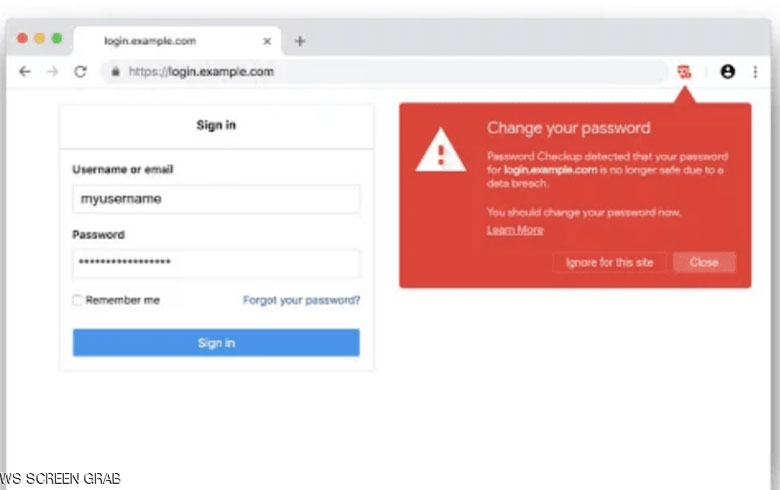
Task: Click the red warning triangle icon
Action: 440,153
